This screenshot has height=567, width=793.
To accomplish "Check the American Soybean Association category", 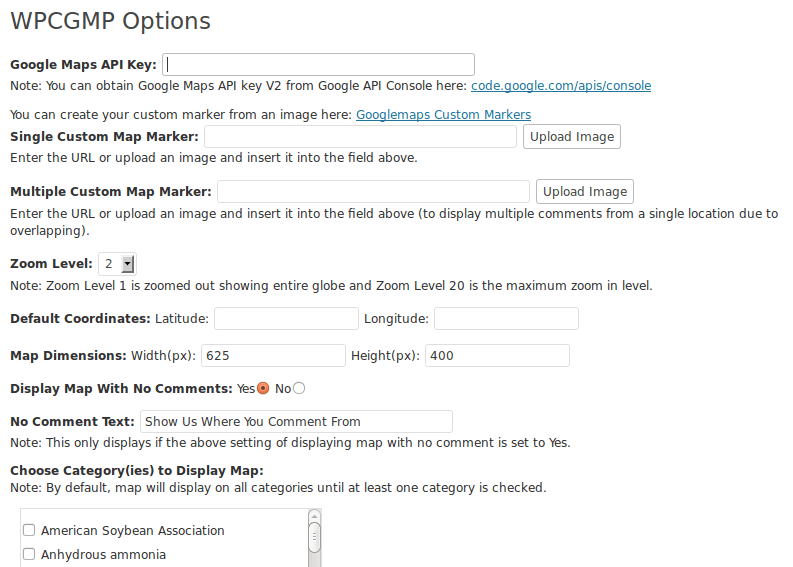I will click(x=29, y=530).
